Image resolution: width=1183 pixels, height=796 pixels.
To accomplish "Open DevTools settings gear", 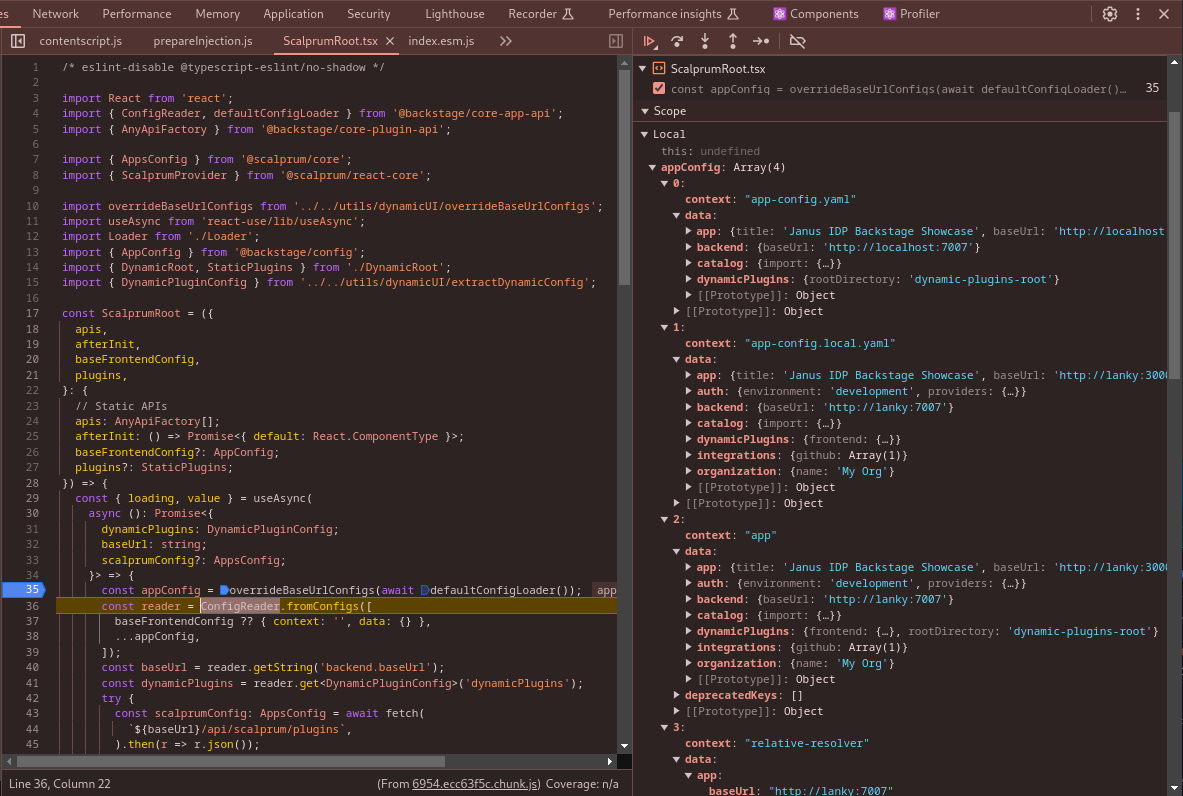I will click(x=1110, y=14).
